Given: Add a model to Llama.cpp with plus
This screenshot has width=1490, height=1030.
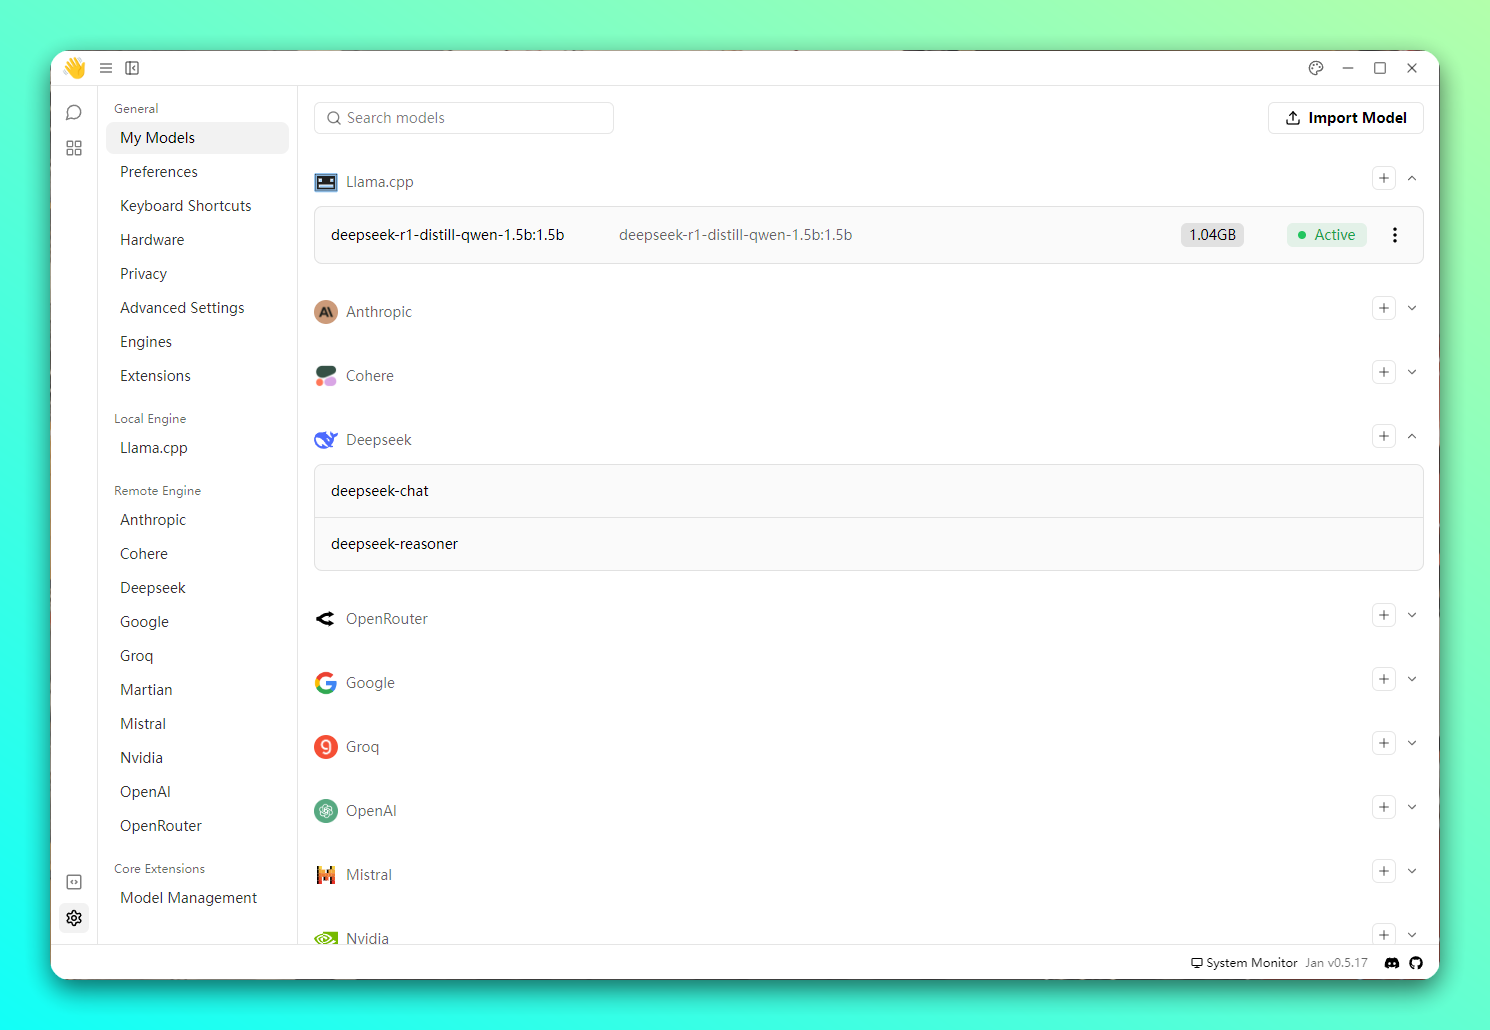Looking at the screenshot, I should tap(1384, 178).
